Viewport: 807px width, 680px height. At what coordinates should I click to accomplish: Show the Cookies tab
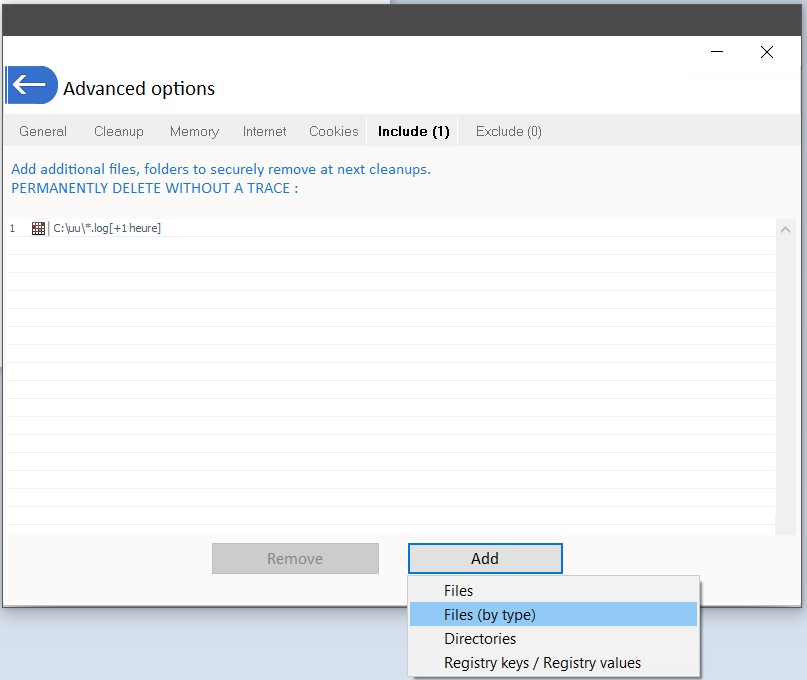click(x=333, y=131)
